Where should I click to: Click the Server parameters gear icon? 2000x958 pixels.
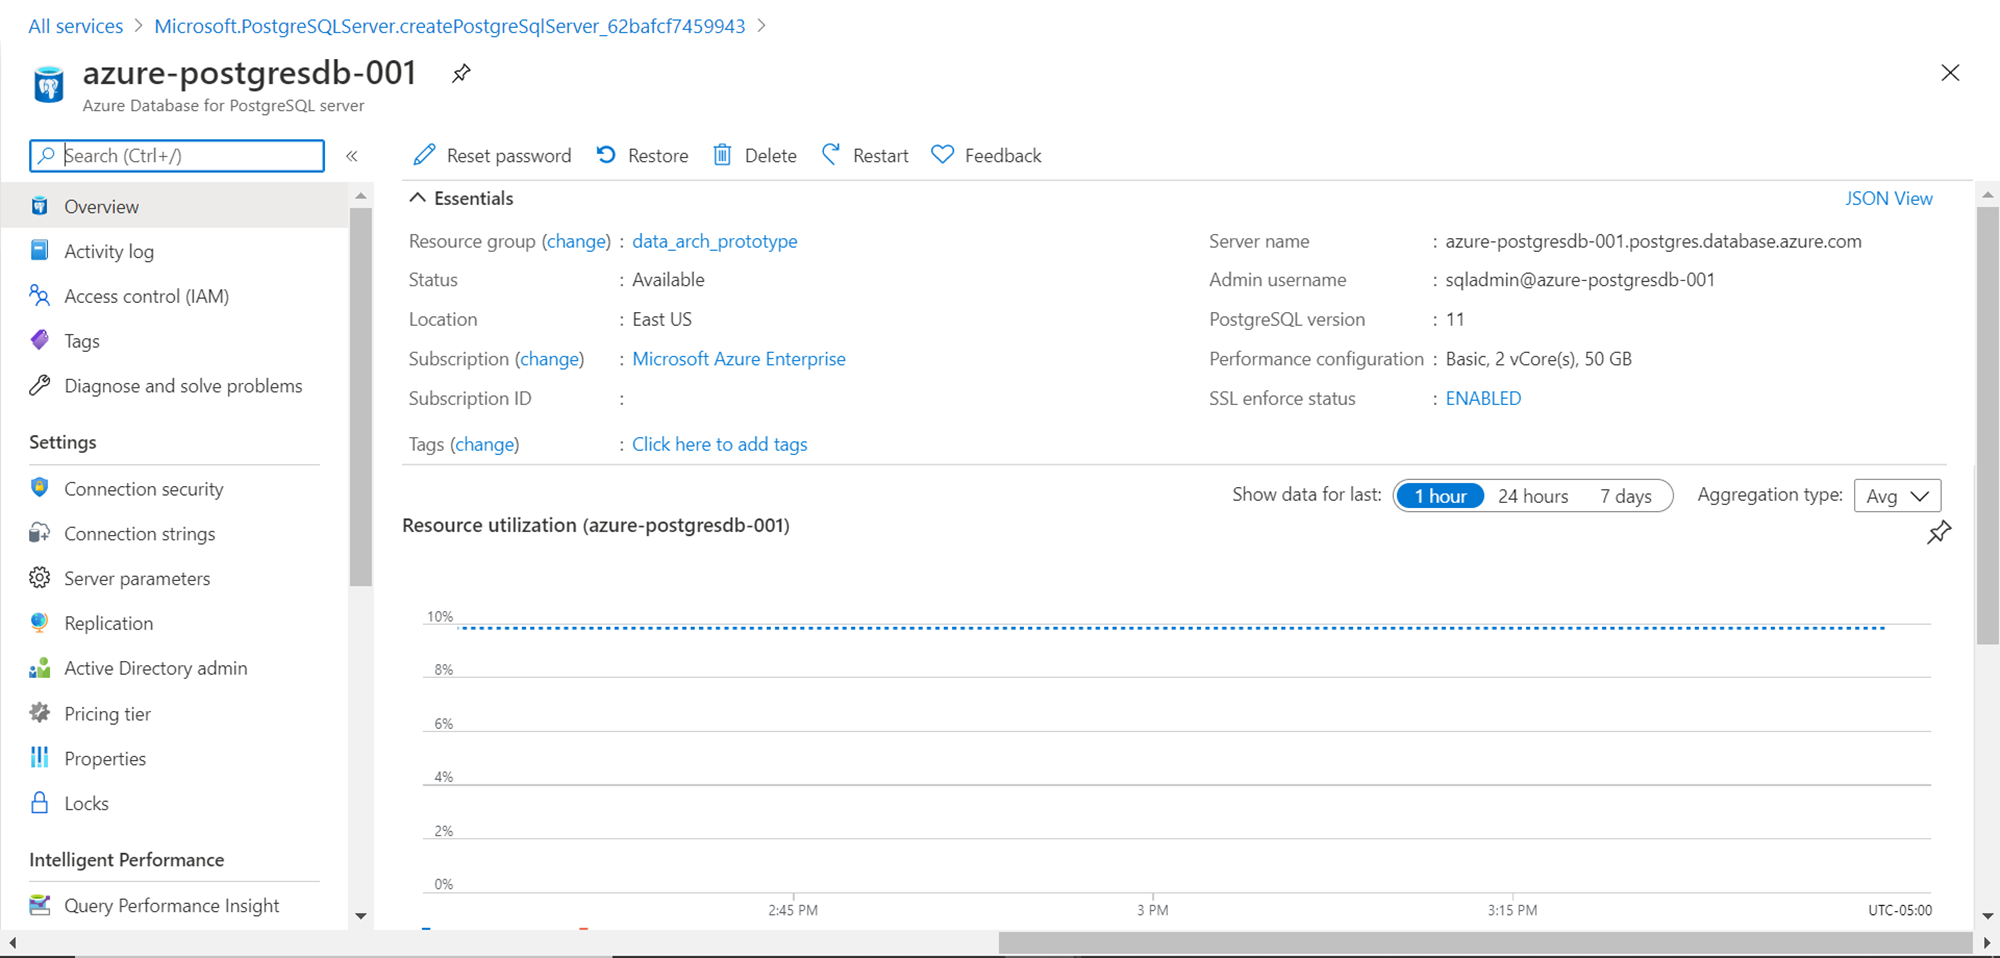tap(40, 578)
